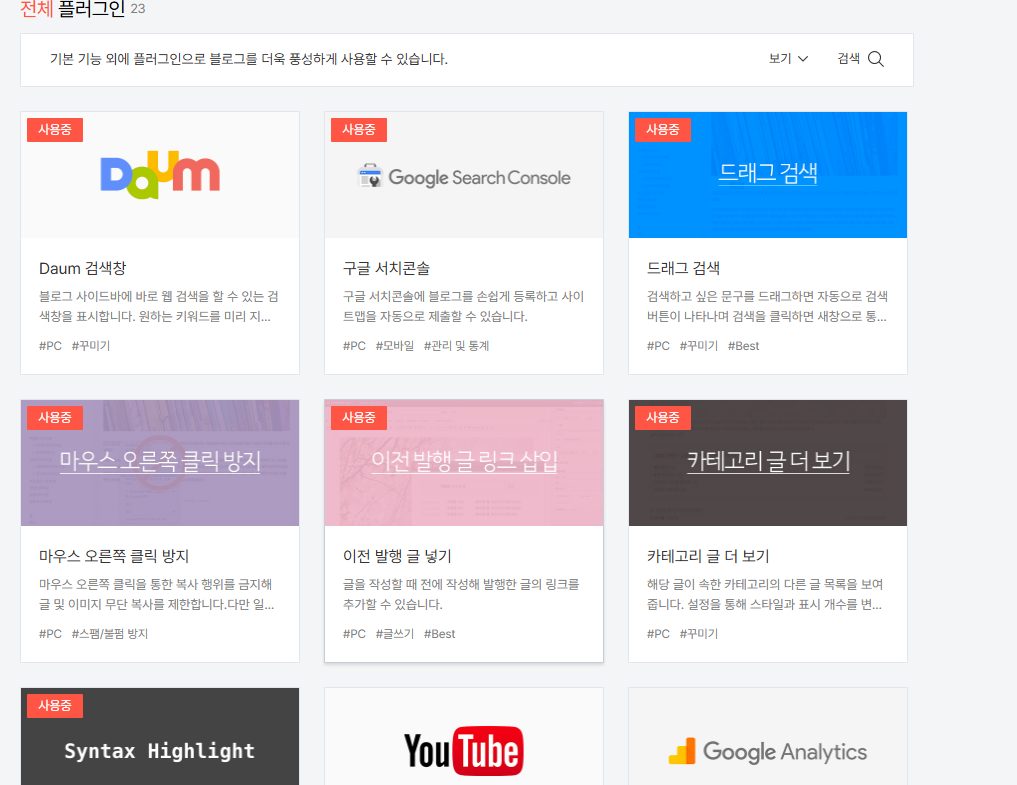1017x785 pixels.
Task: Click 사용중 badge on Google Search Console card
Action: coord(359,130)
